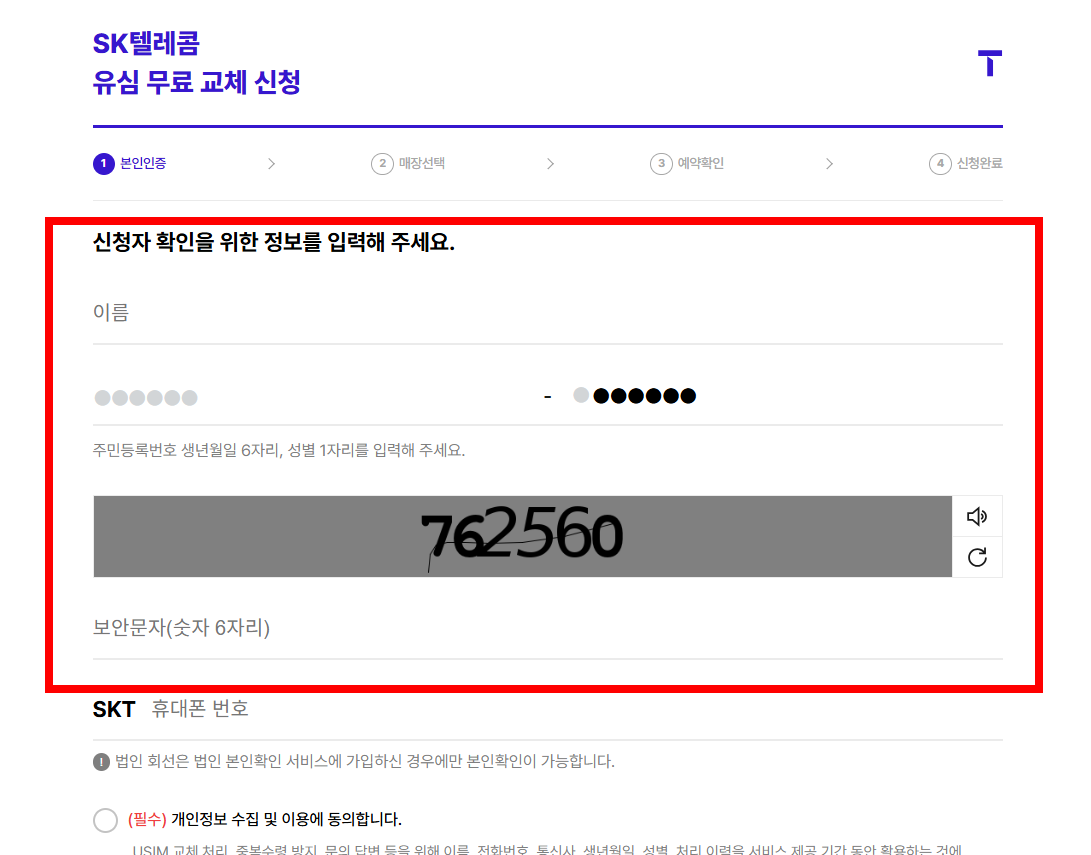Viewport: 1091px width, 855px height.
Task: Click the 법인 회선은 법인 본인확인 notice text
Action: tap(365, 762)
